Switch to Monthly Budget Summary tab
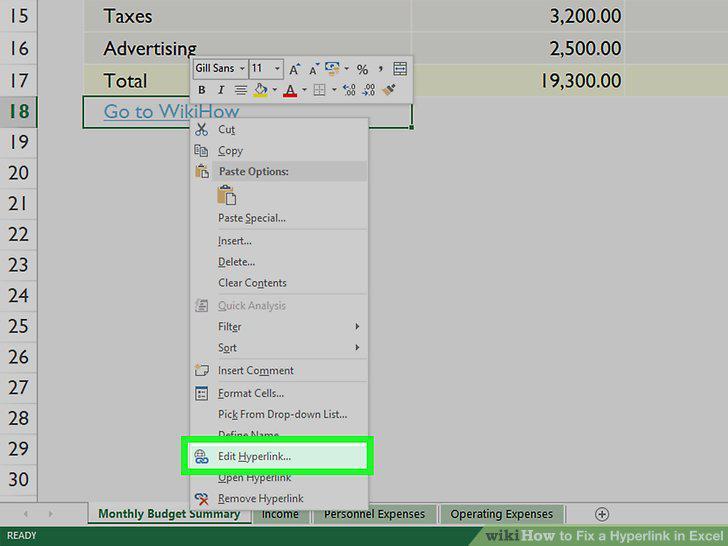728x546 pixels. (x=169, y=514)
